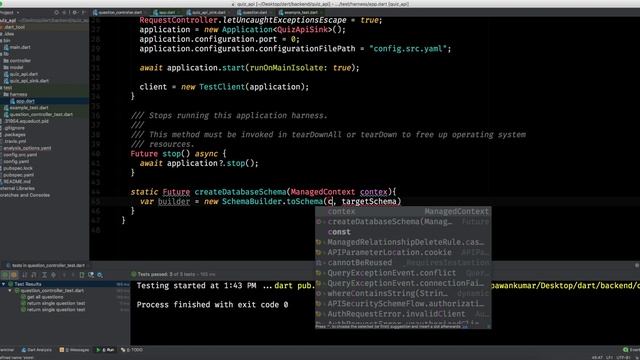This screenshot has width=640, height=360.
Task: Select pubspec.lock in project tree
Action: point(18,168)
